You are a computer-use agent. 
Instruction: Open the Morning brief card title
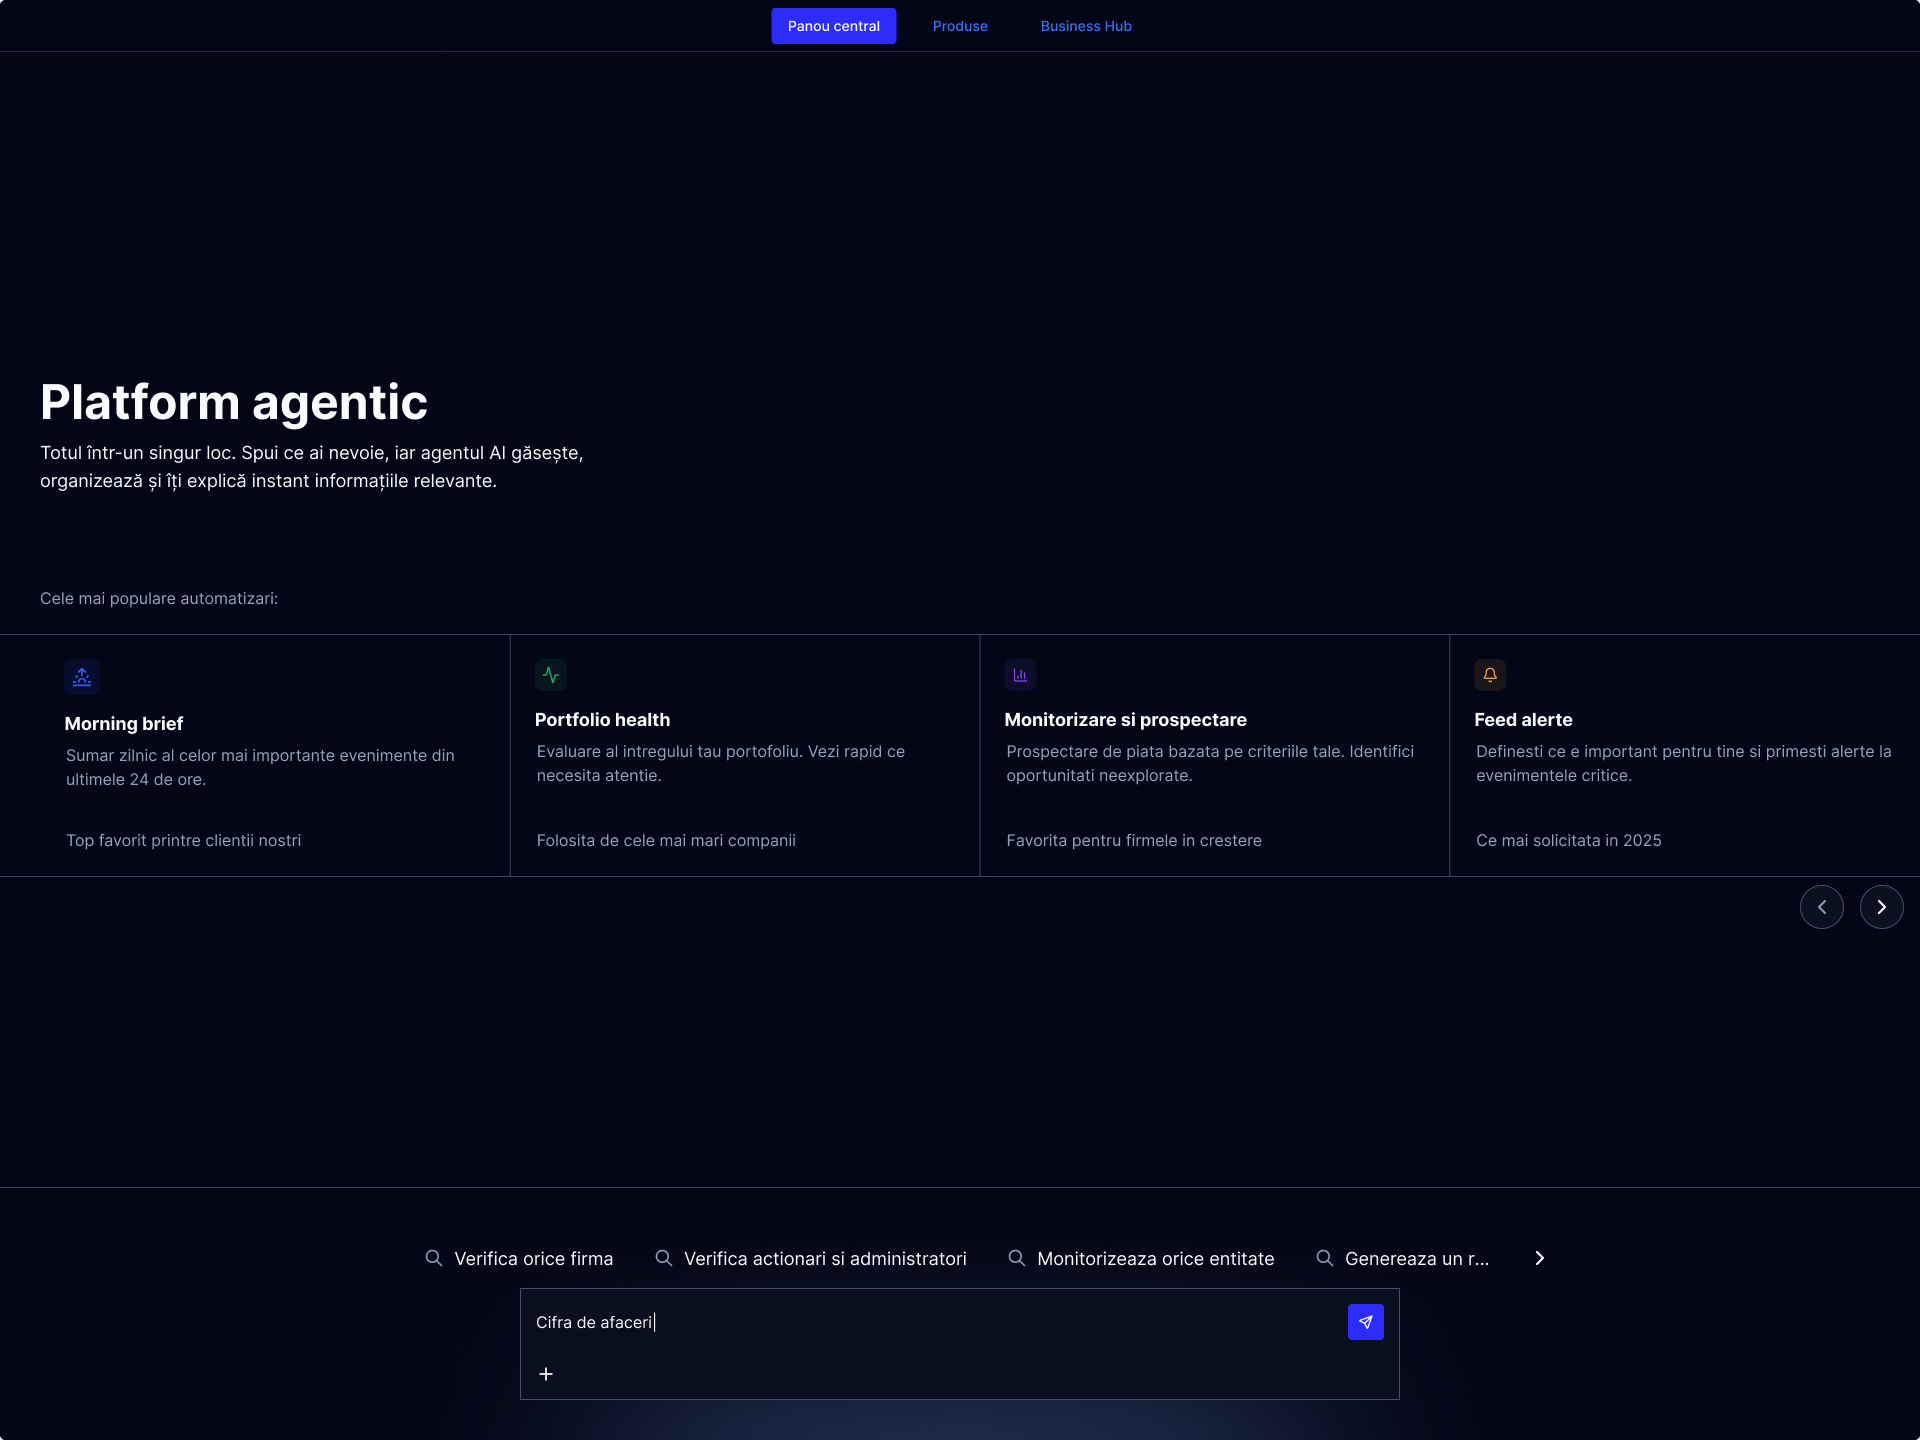[124, 723]
